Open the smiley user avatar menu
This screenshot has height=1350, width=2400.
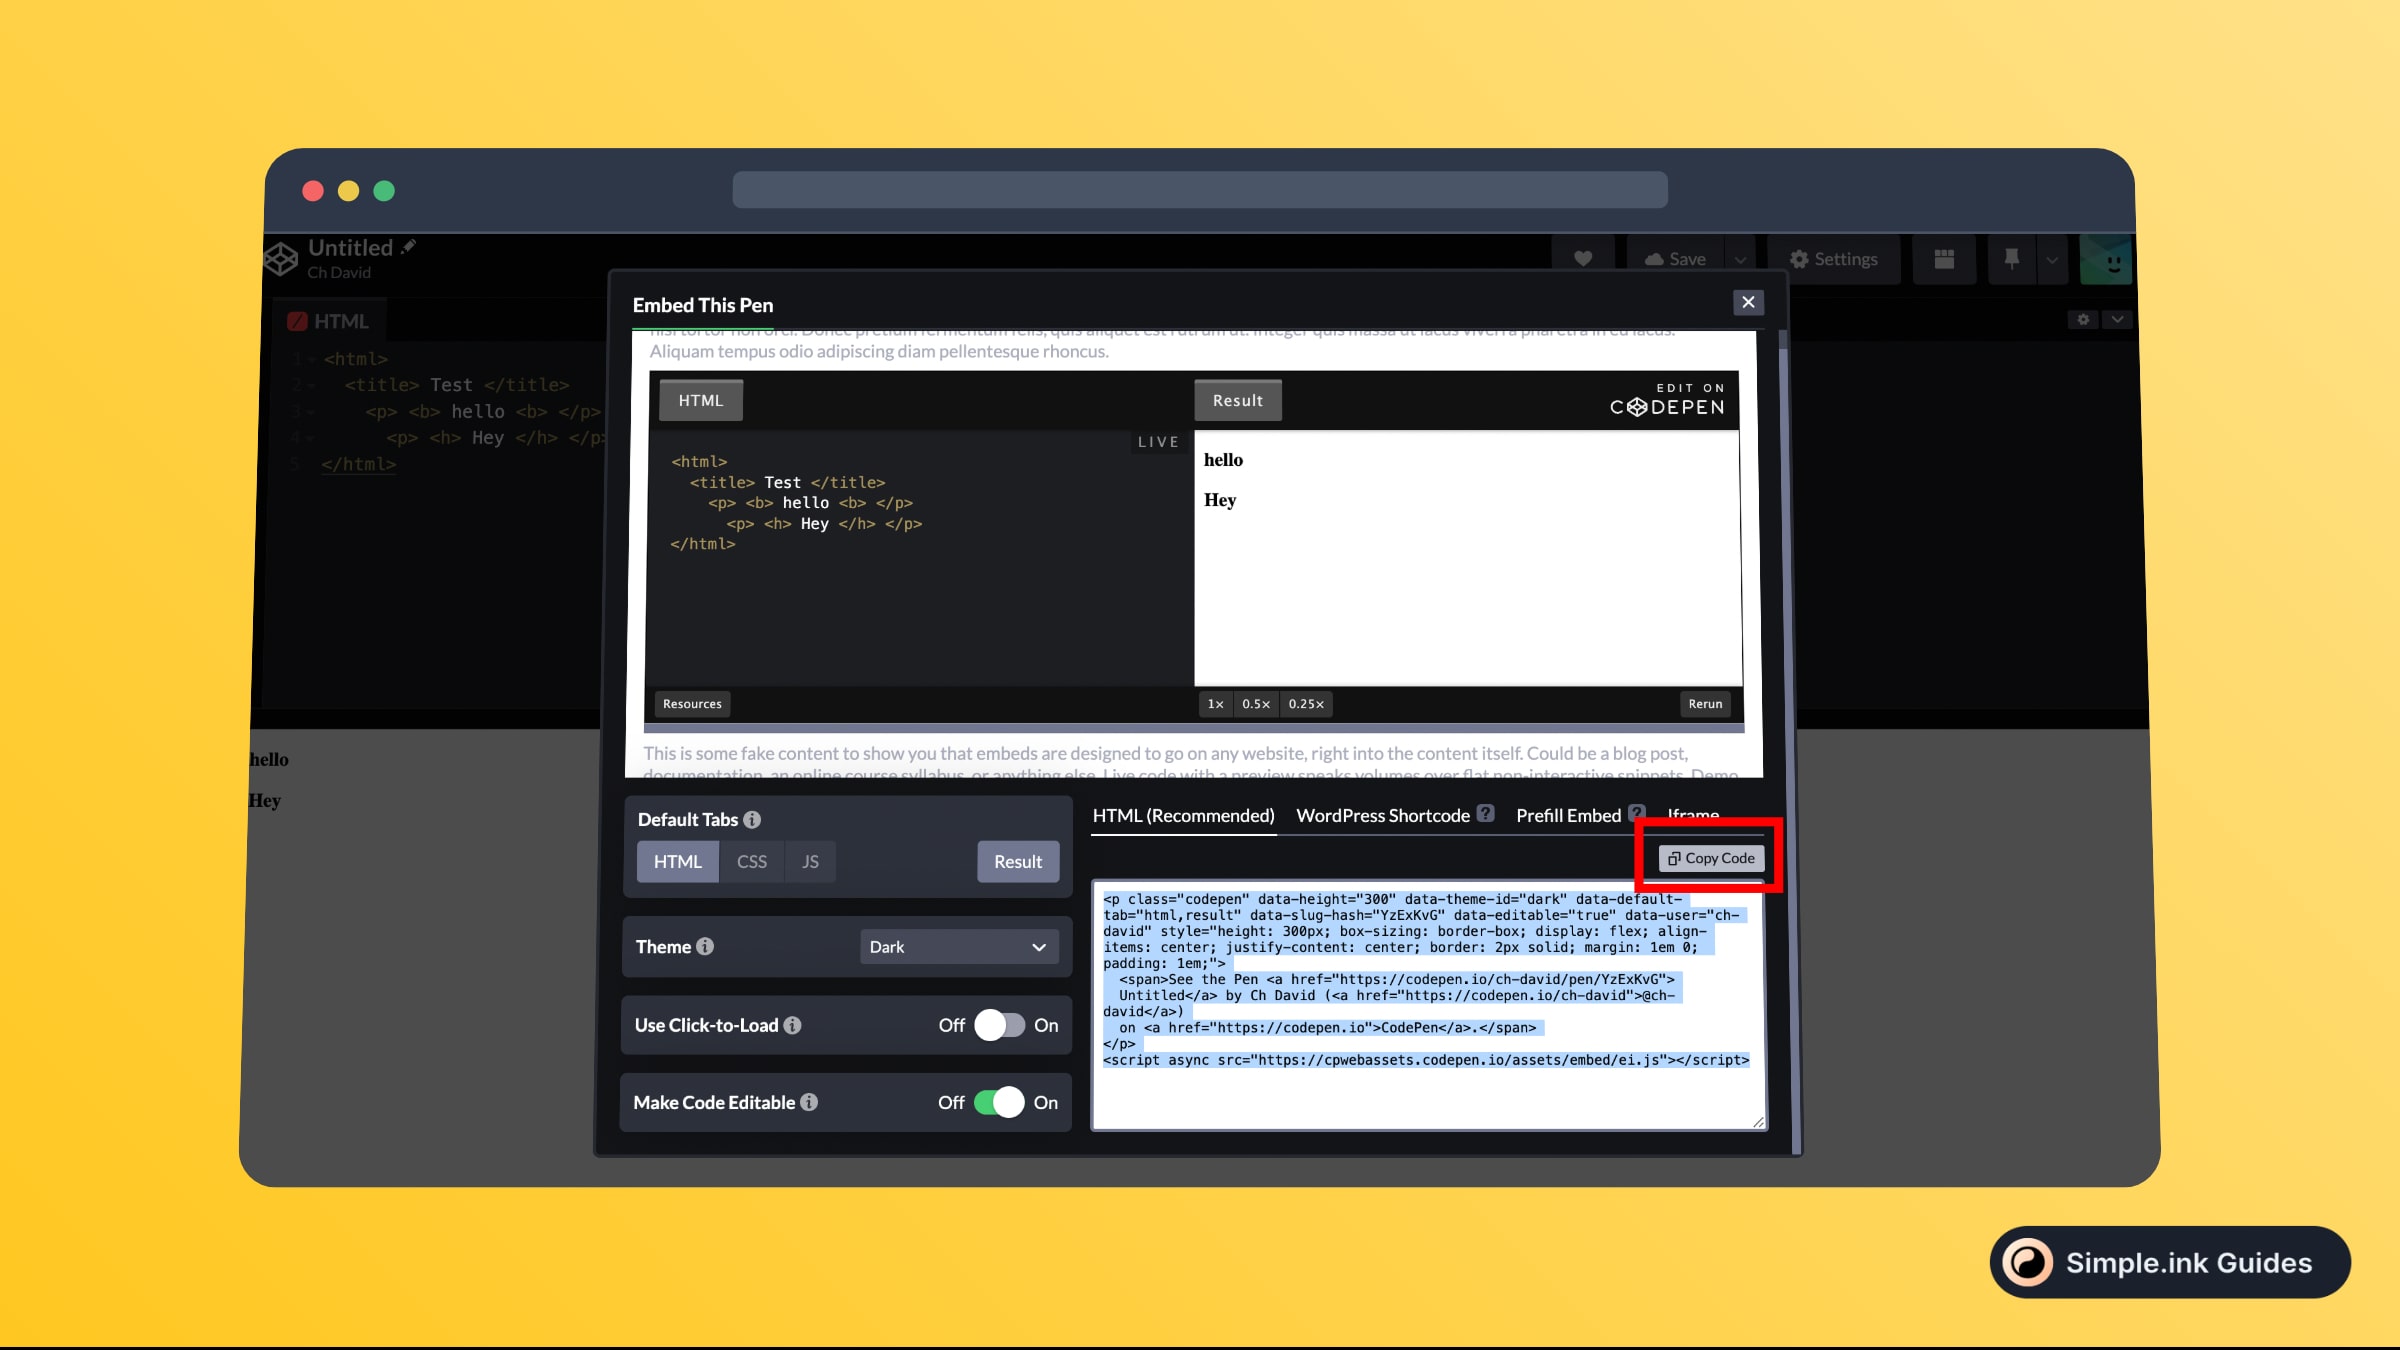[2105, 260]
